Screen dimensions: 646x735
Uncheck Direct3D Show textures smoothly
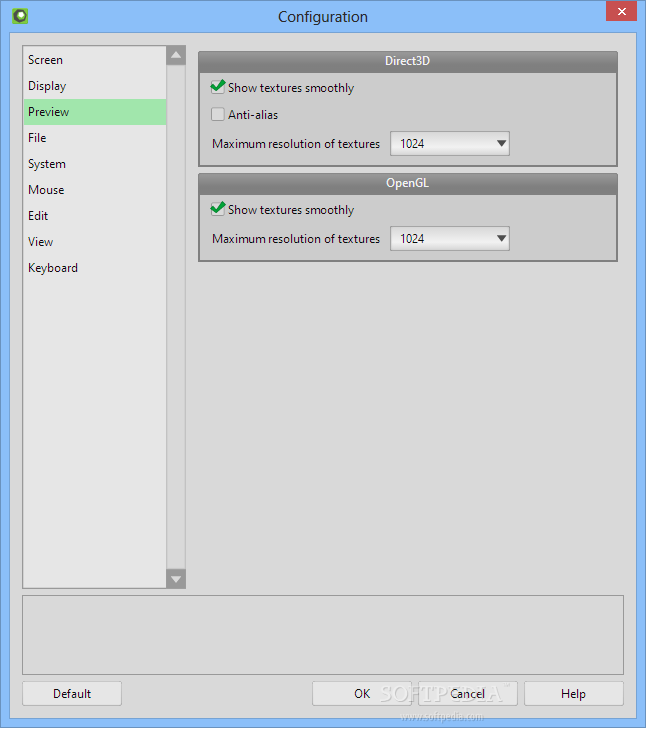coord(218,87)
